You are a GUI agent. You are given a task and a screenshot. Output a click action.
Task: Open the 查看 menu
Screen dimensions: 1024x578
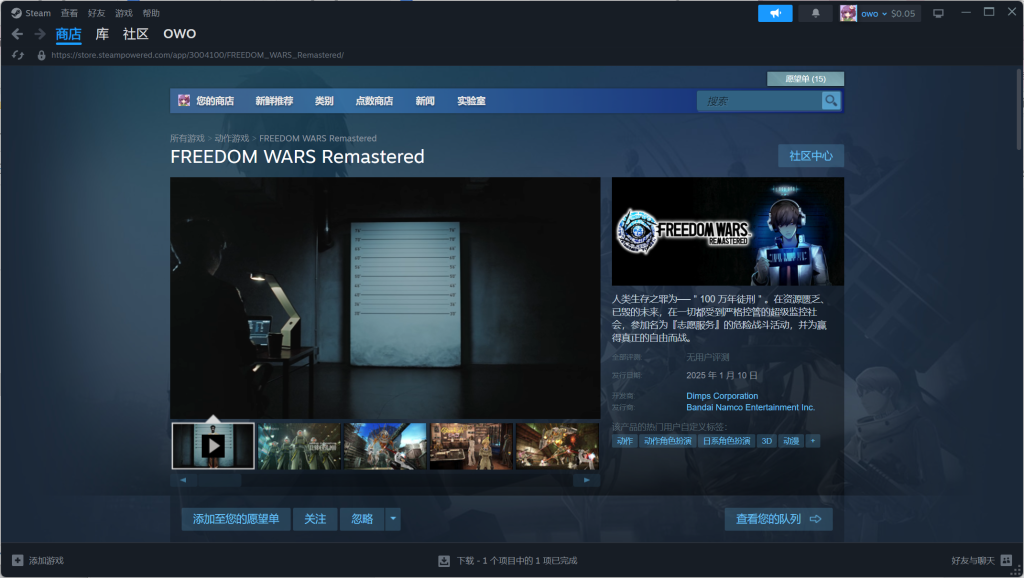(69, 13)
